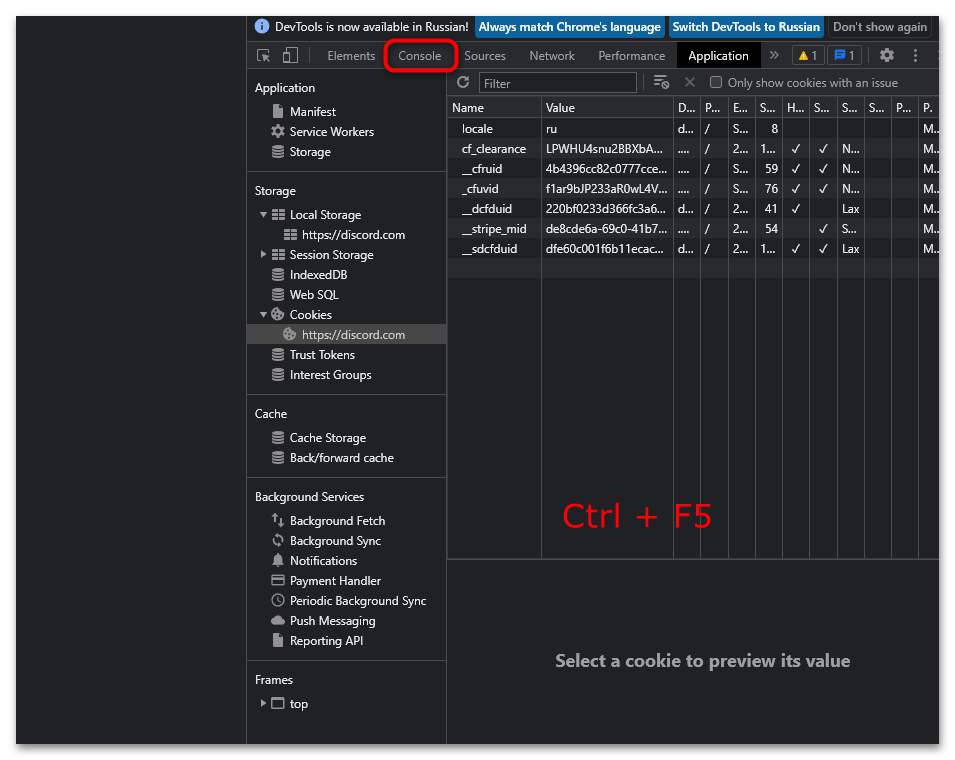Screen dimensions: 955x760
Task: Show more DevTools tabs chevron
Action: click(x=774, y=55)
